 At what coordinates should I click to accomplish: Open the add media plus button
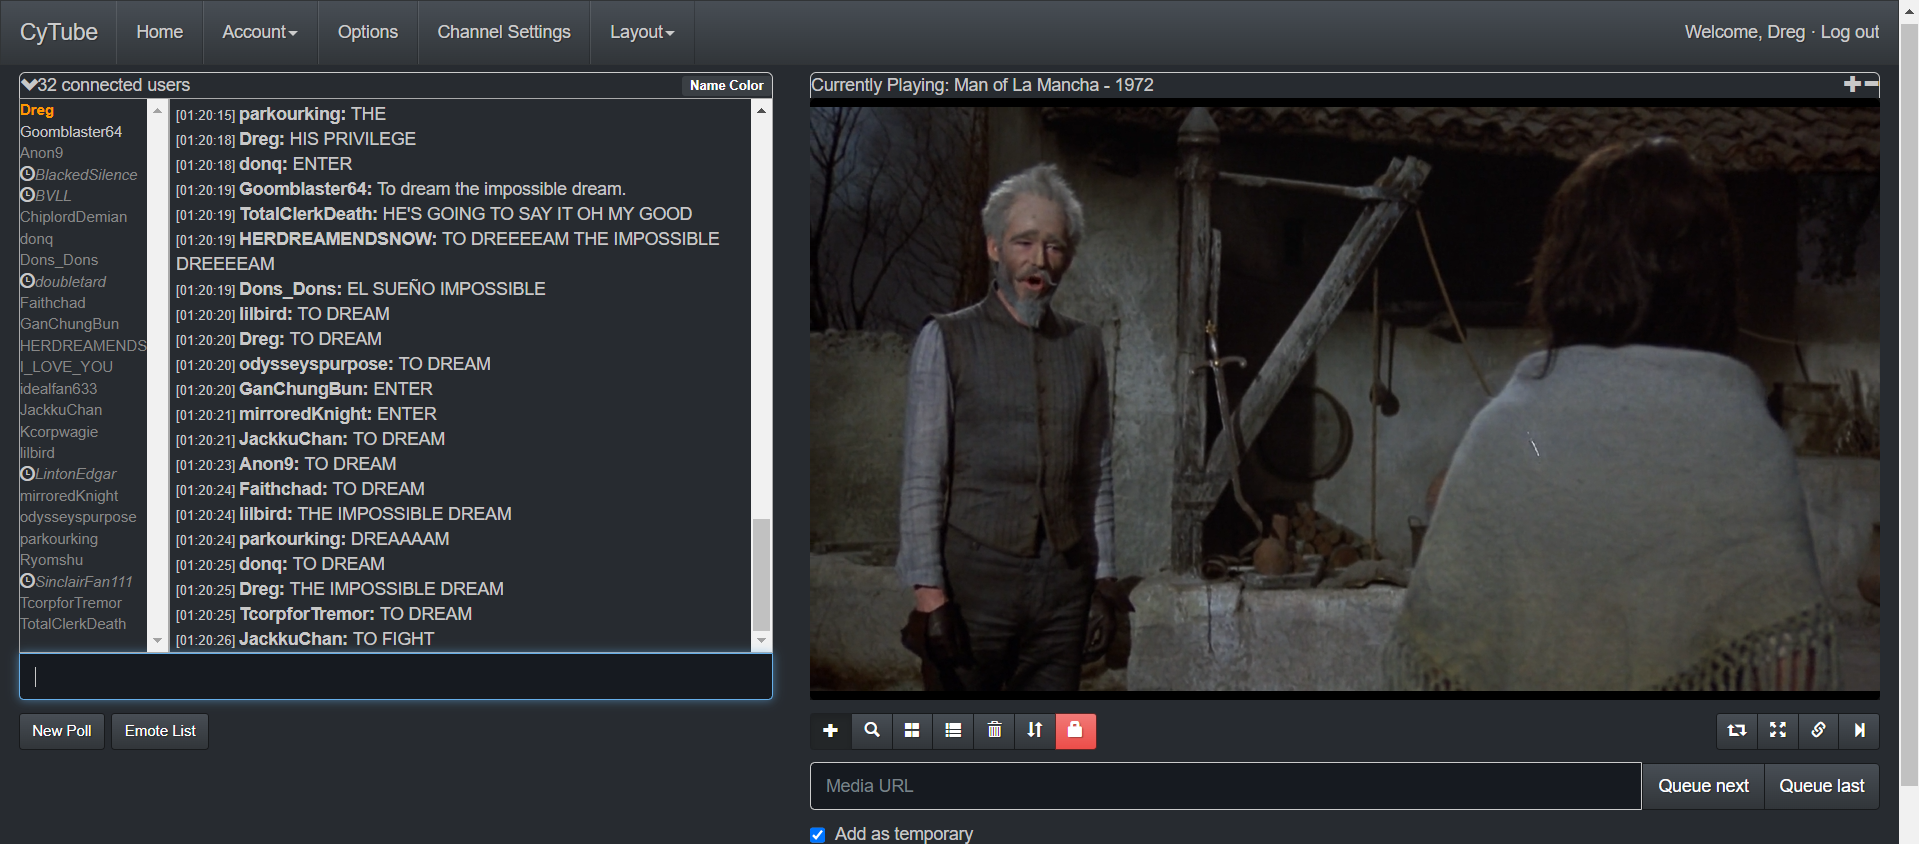point(830,731)
